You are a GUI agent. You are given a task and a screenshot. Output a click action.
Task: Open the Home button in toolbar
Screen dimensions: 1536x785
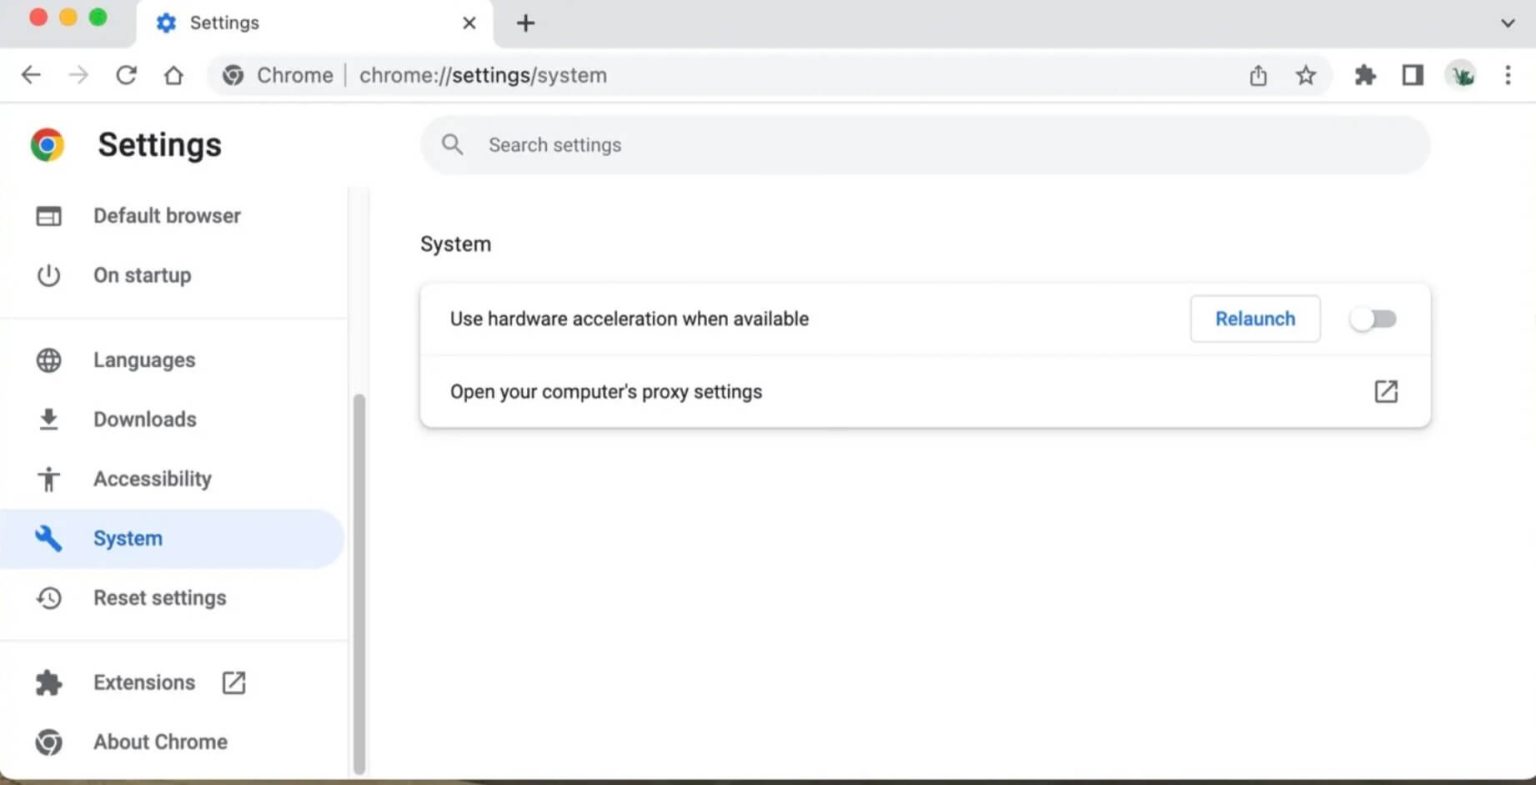174,75
